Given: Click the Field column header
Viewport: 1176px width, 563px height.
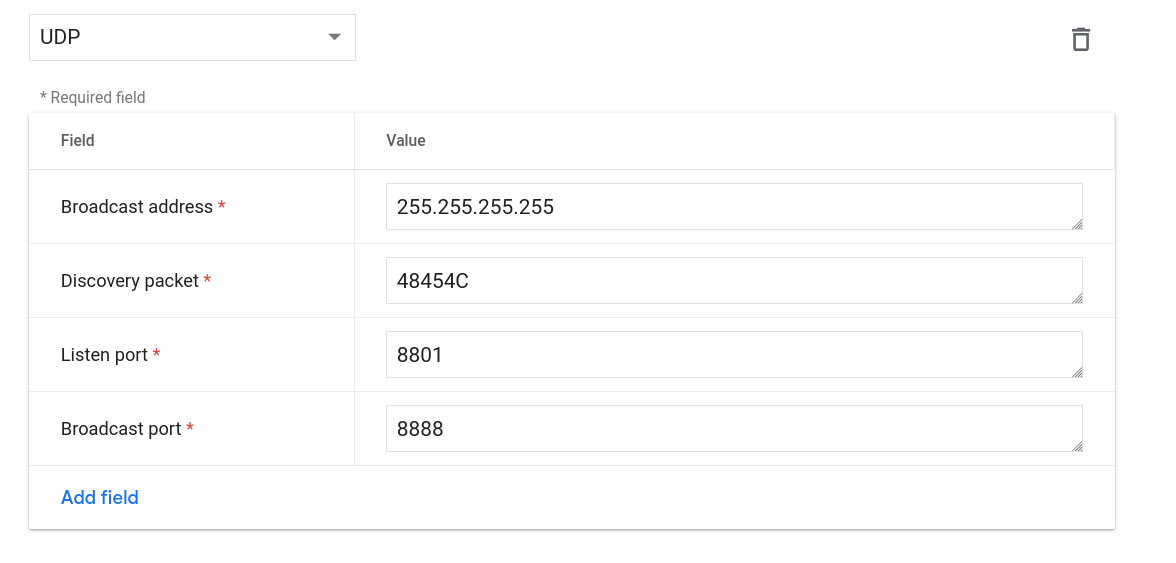Looking at the screenshot, I should pos(77,140).
